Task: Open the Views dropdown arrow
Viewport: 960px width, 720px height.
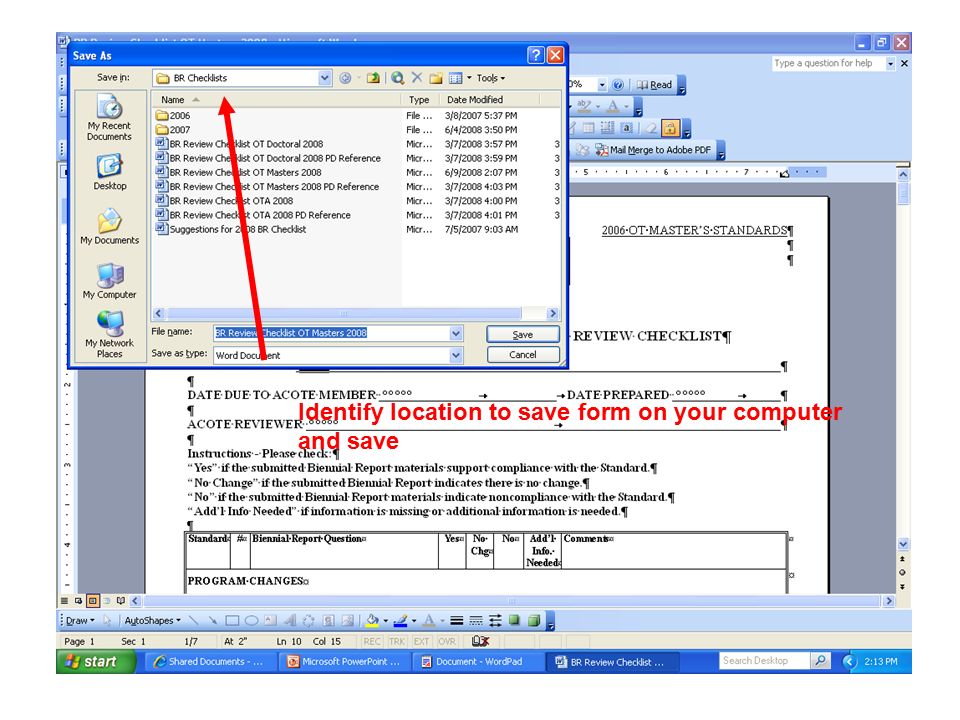Action: tap(470, 78)
